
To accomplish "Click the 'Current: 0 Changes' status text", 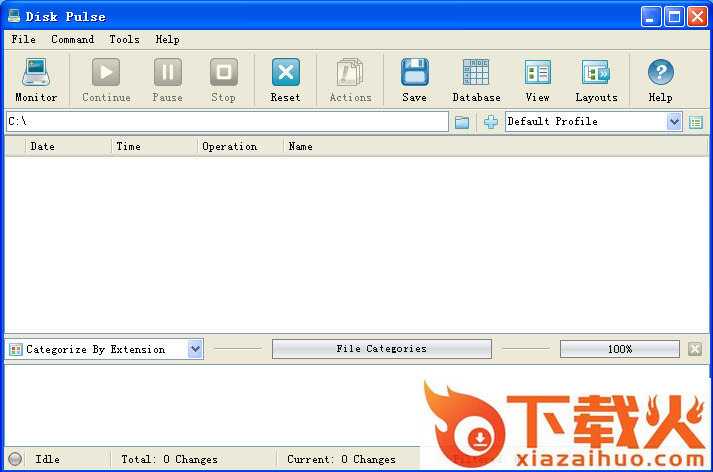I will 341,459.
